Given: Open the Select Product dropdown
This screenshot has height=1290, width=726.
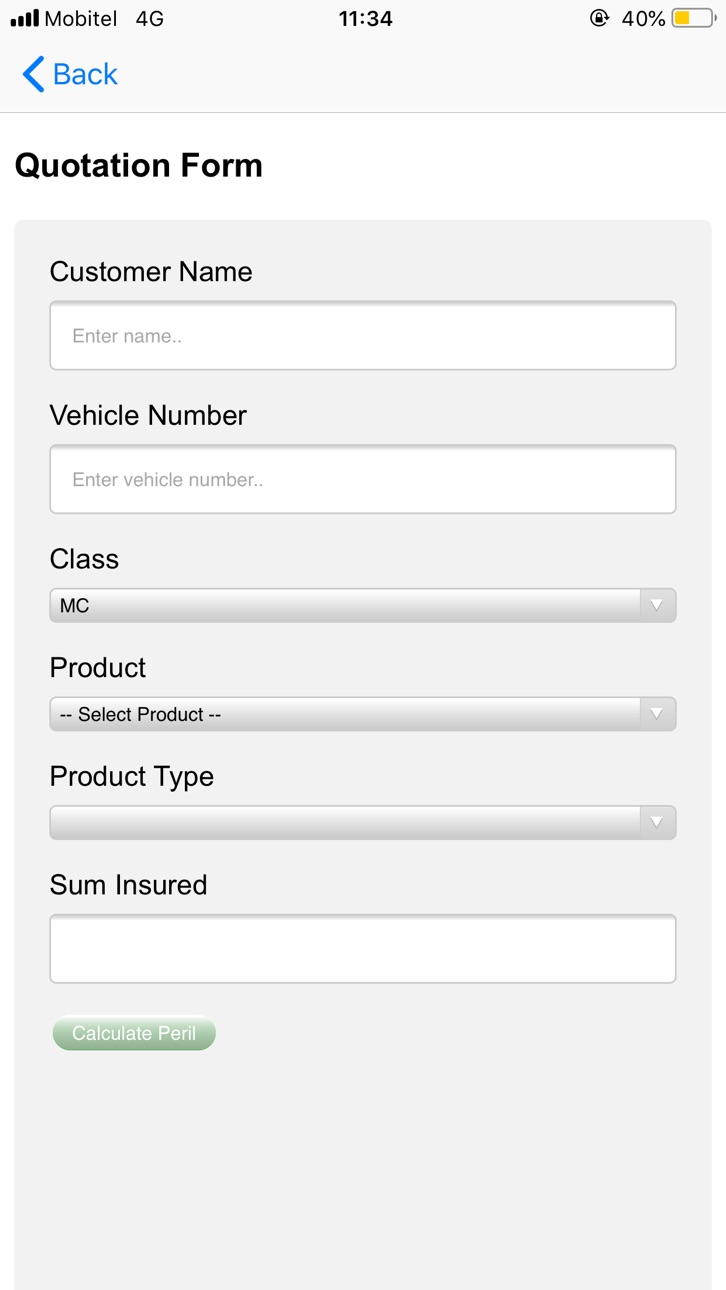Looking at the screenshot, I should [363, 714].
